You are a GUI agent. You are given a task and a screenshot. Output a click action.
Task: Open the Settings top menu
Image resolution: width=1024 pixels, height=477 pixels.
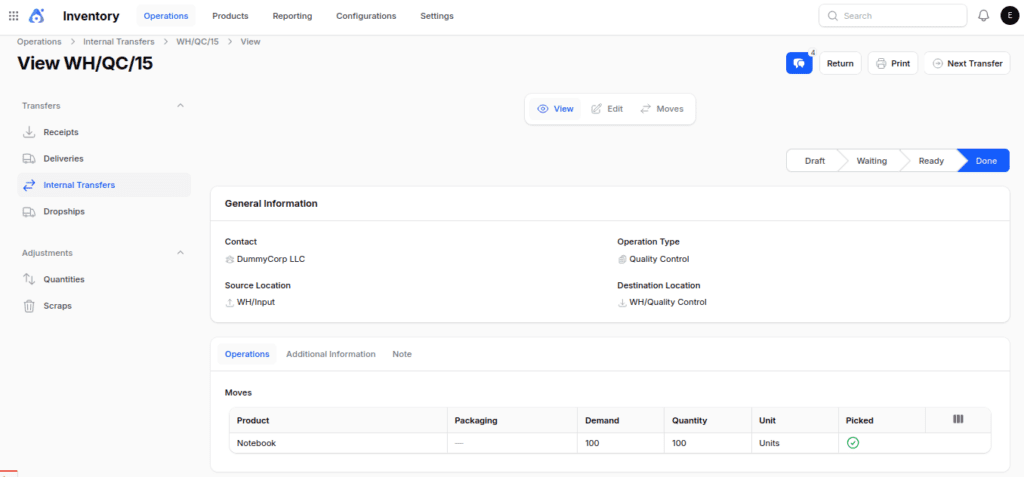(x=437, y=16)
